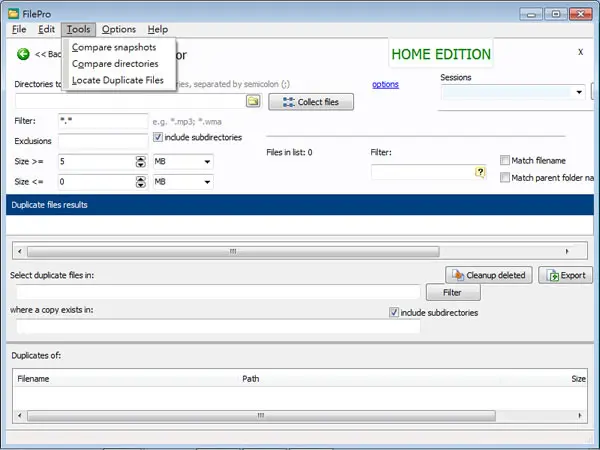Click the Cleanup deleted button

pos(489,275)
